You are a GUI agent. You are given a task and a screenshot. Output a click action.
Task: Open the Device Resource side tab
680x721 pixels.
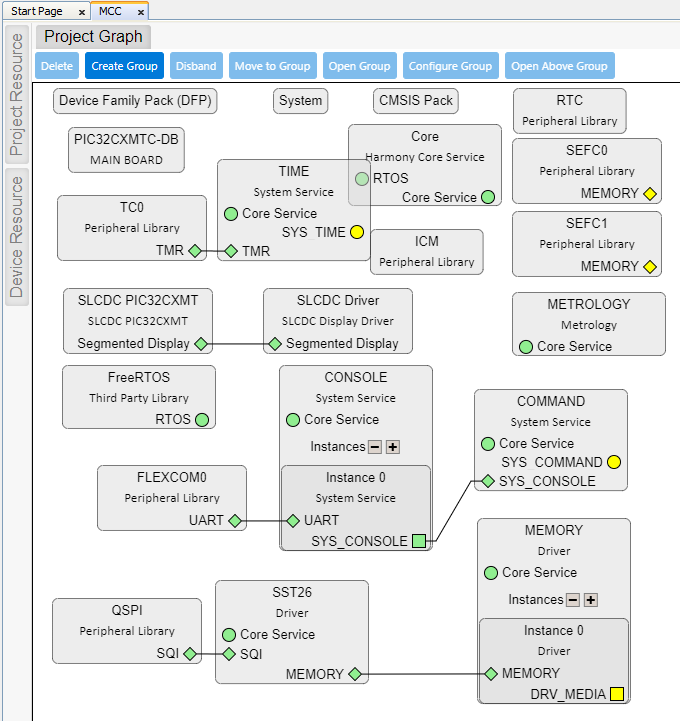click(16, 236)
